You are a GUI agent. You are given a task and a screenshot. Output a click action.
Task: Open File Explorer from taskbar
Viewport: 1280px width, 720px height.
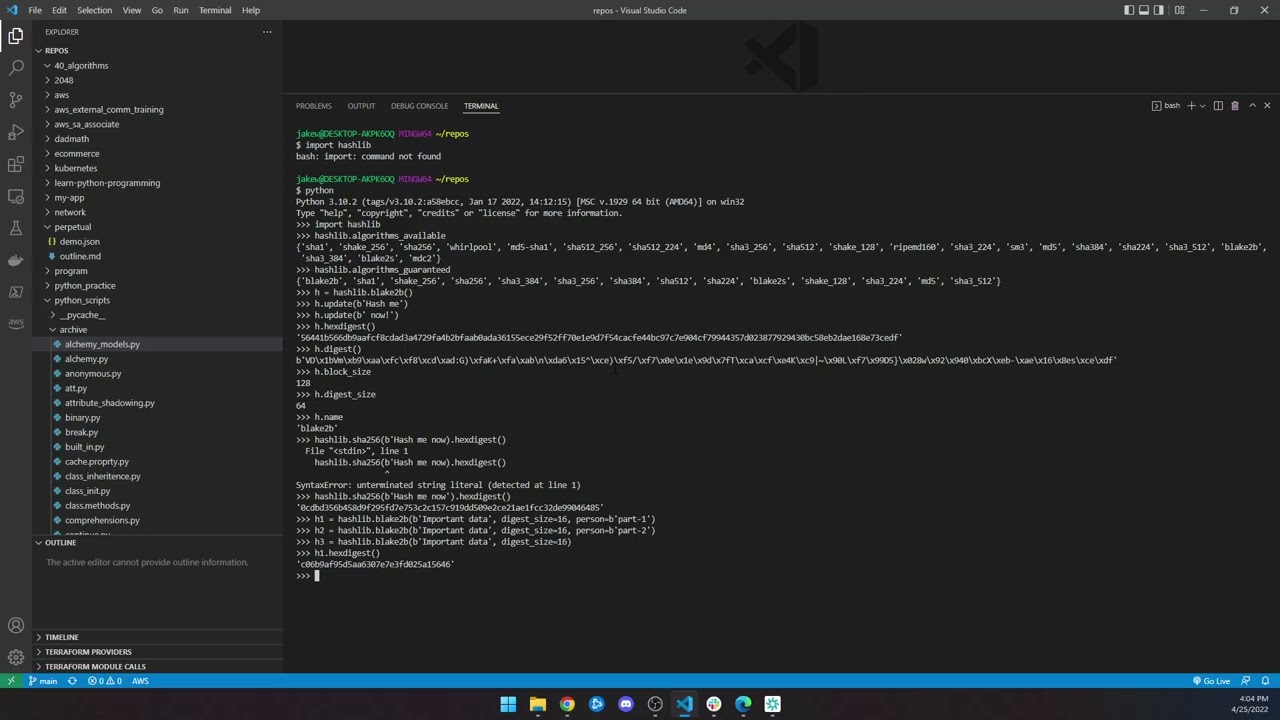click(x=538, y=704)
